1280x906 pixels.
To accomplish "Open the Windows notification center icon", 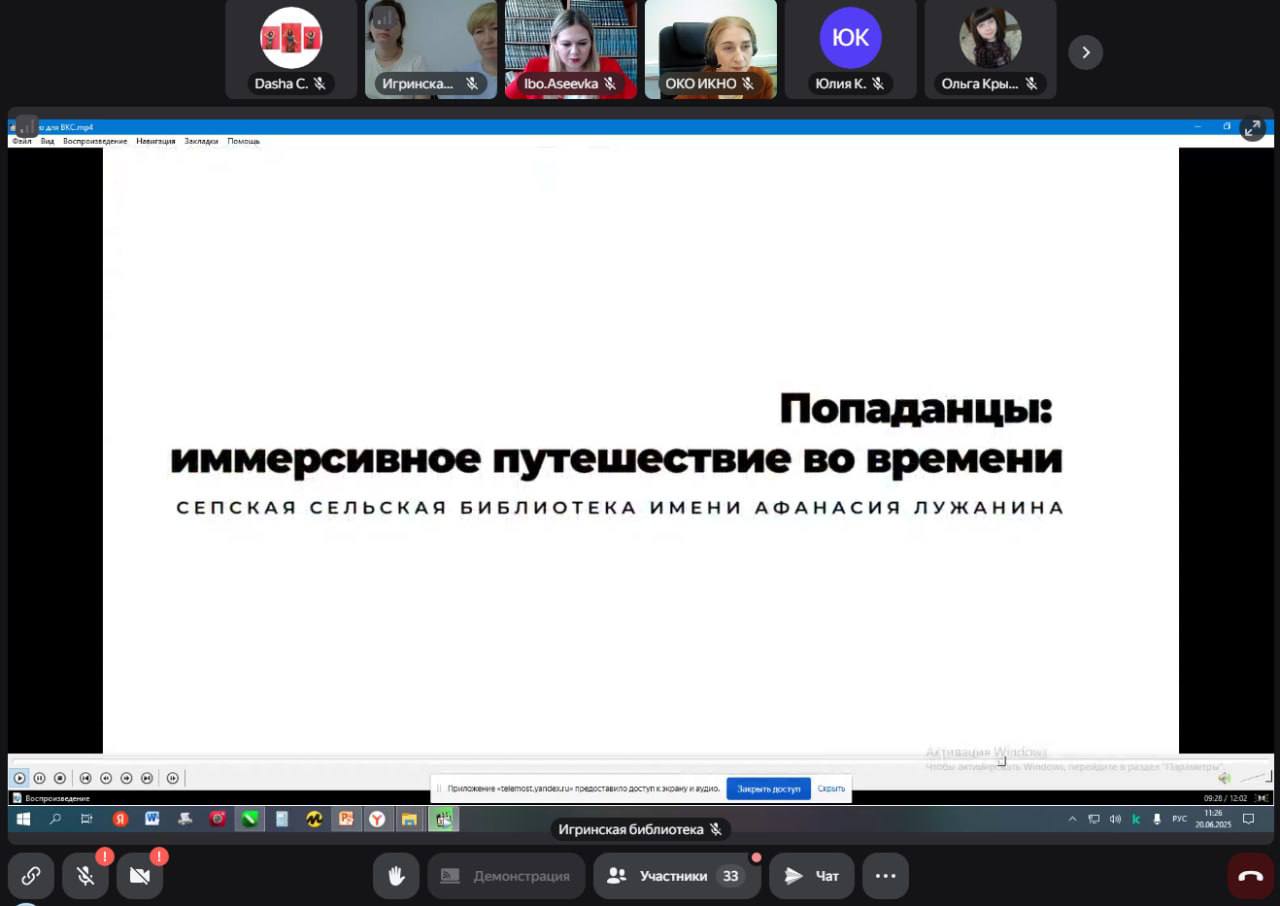I will (x=1249, y=819).
